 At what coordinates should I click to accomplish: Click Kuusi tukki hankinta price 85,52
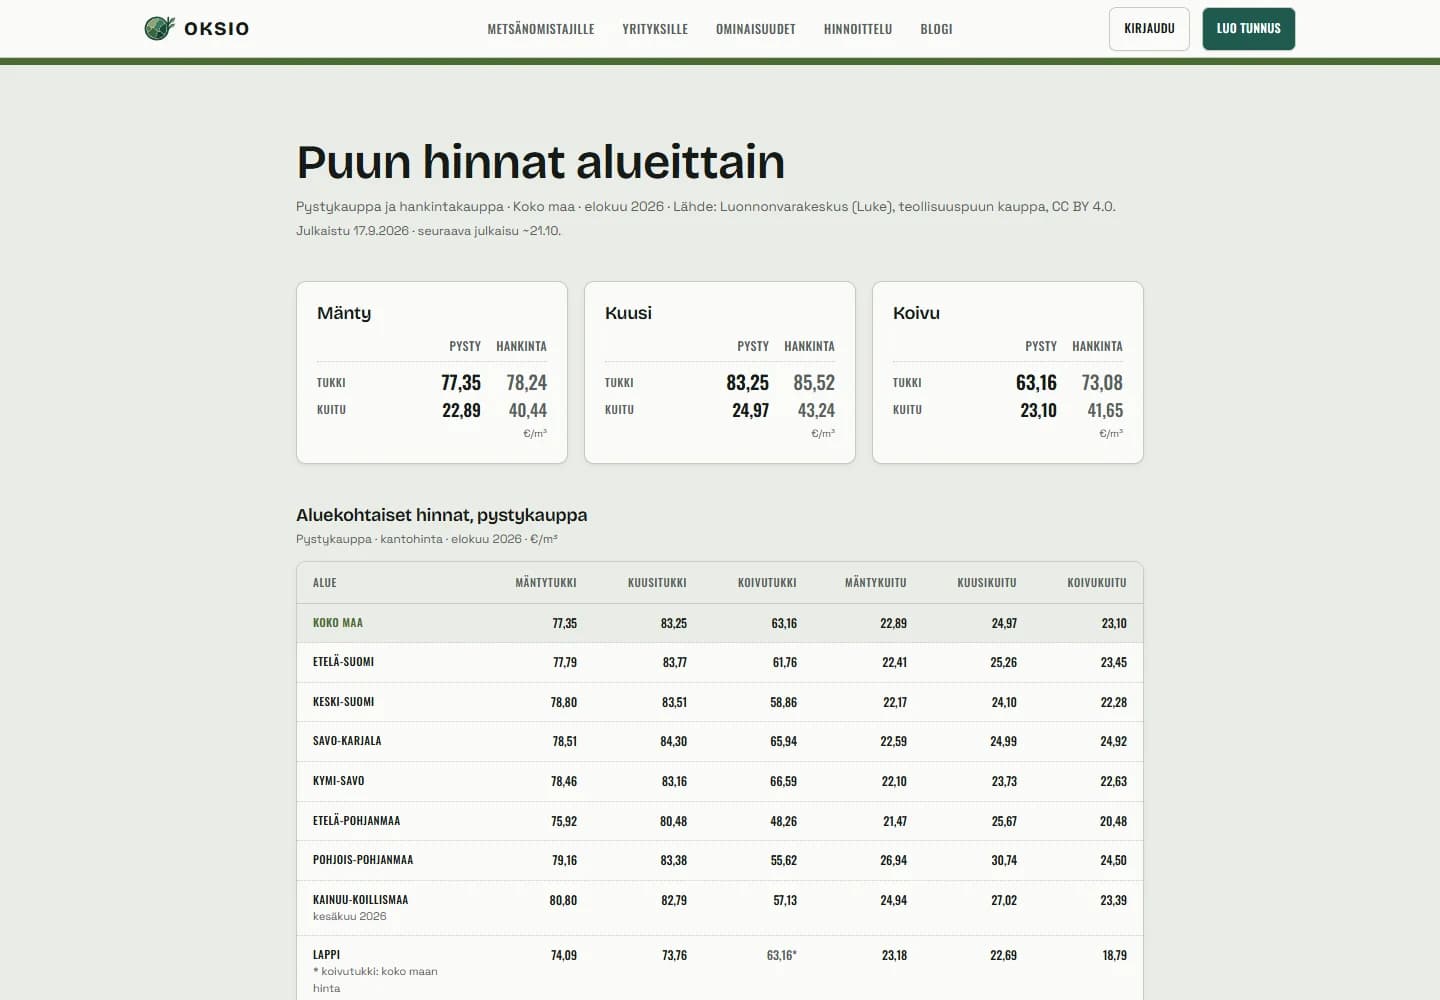coord(814,383)
